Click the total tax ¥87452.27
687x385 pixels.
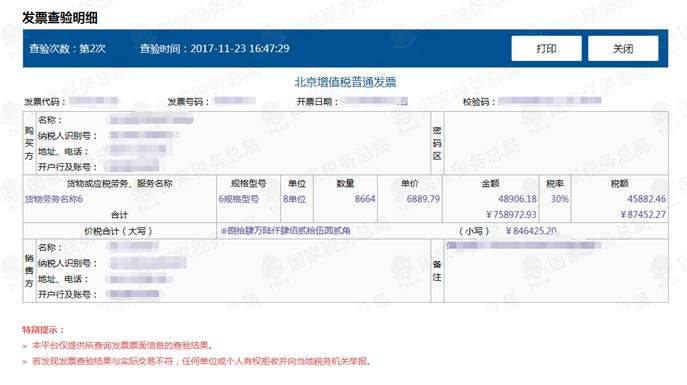click(643, 215)
